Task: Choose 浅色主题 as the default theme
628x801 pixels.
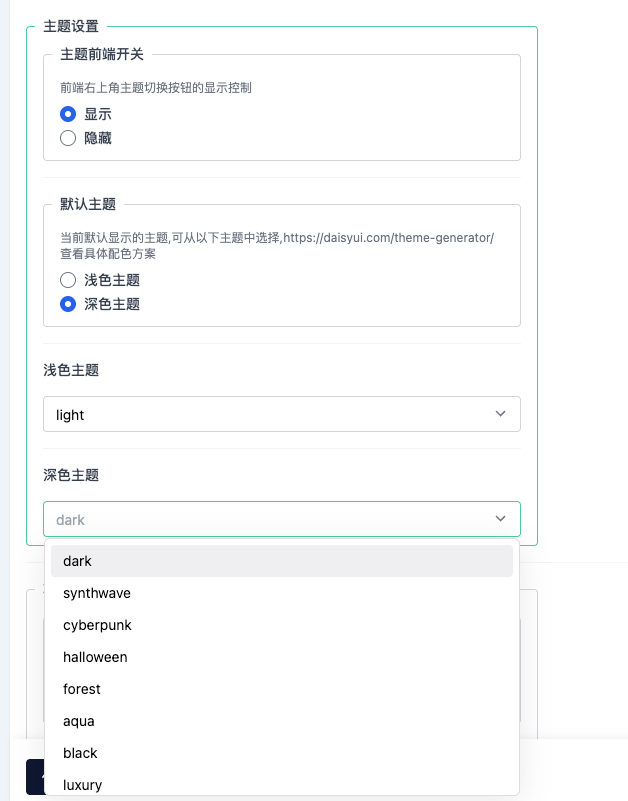Action: tap(68, 280)
